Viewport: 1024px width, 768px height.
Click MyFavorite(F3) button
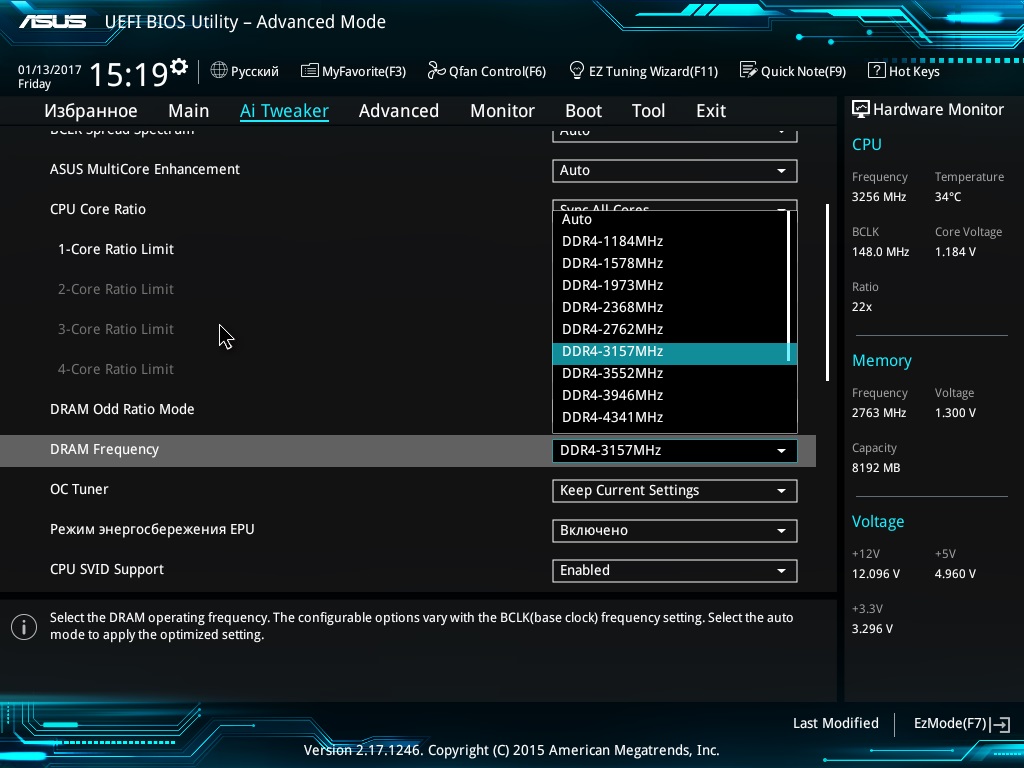click(x=353, y=71)
